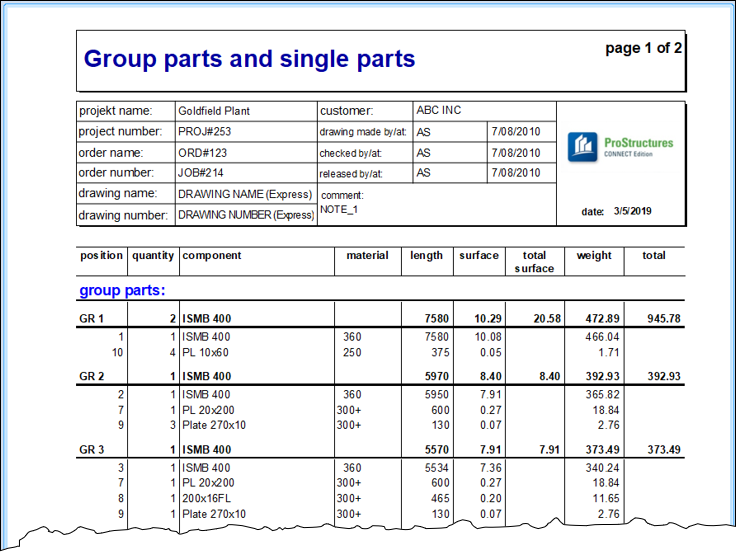This screenshot has height=552, width=736.
Task: Click the 'released by/at:' label
Action: (351, 174)
